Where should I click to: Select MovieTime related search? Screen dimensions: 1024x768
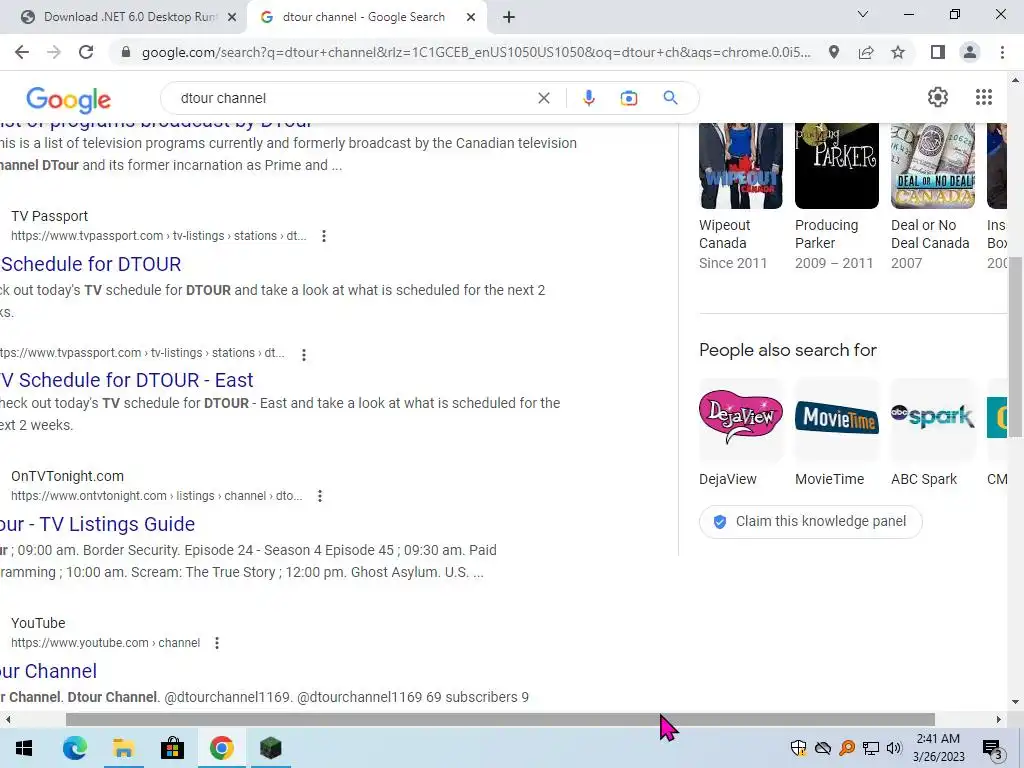[837, 433]
